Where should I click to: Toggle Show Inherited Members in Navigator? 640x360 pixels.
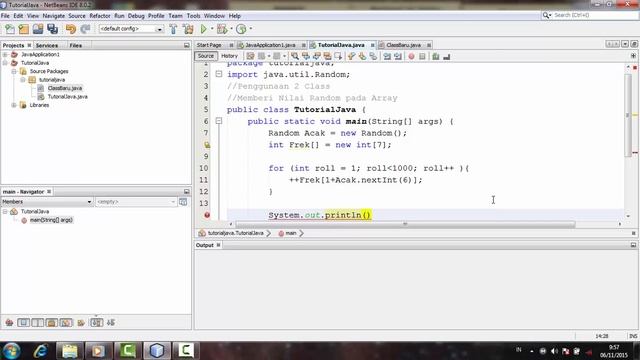point(9,322)
